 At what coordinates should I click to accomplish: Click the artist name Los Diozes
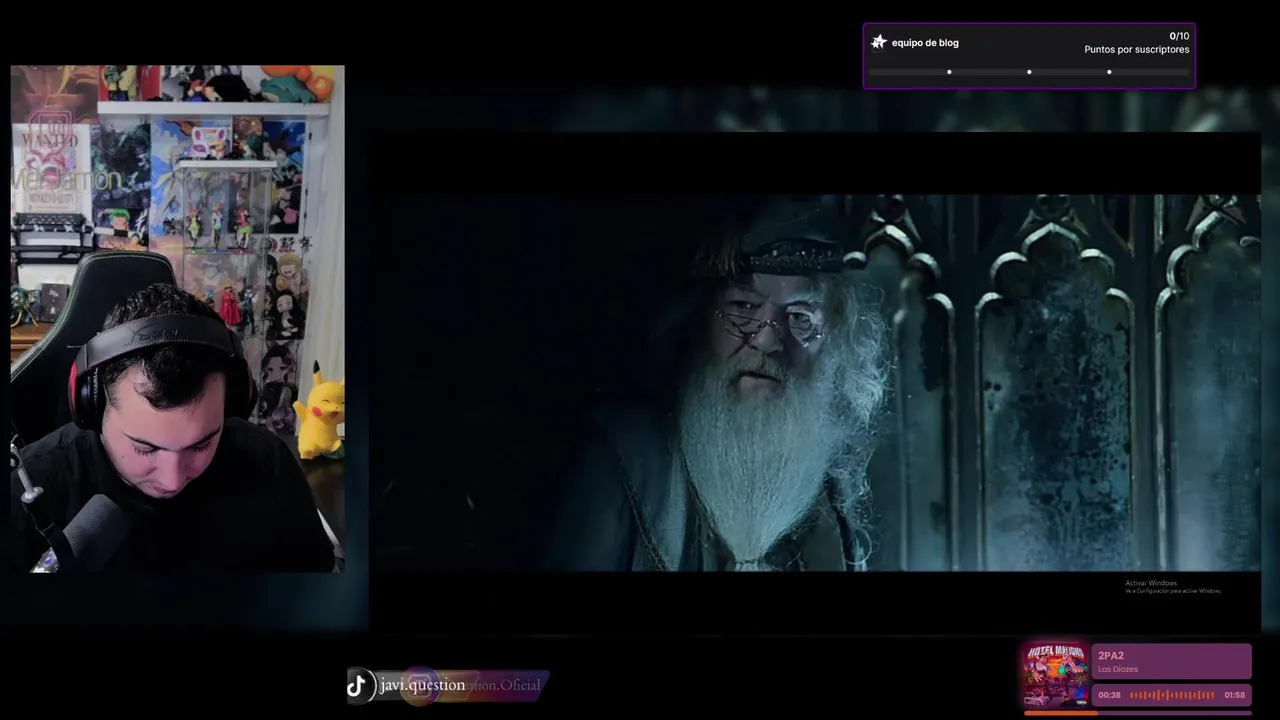pyautogui.click(x=1118, y=669)
